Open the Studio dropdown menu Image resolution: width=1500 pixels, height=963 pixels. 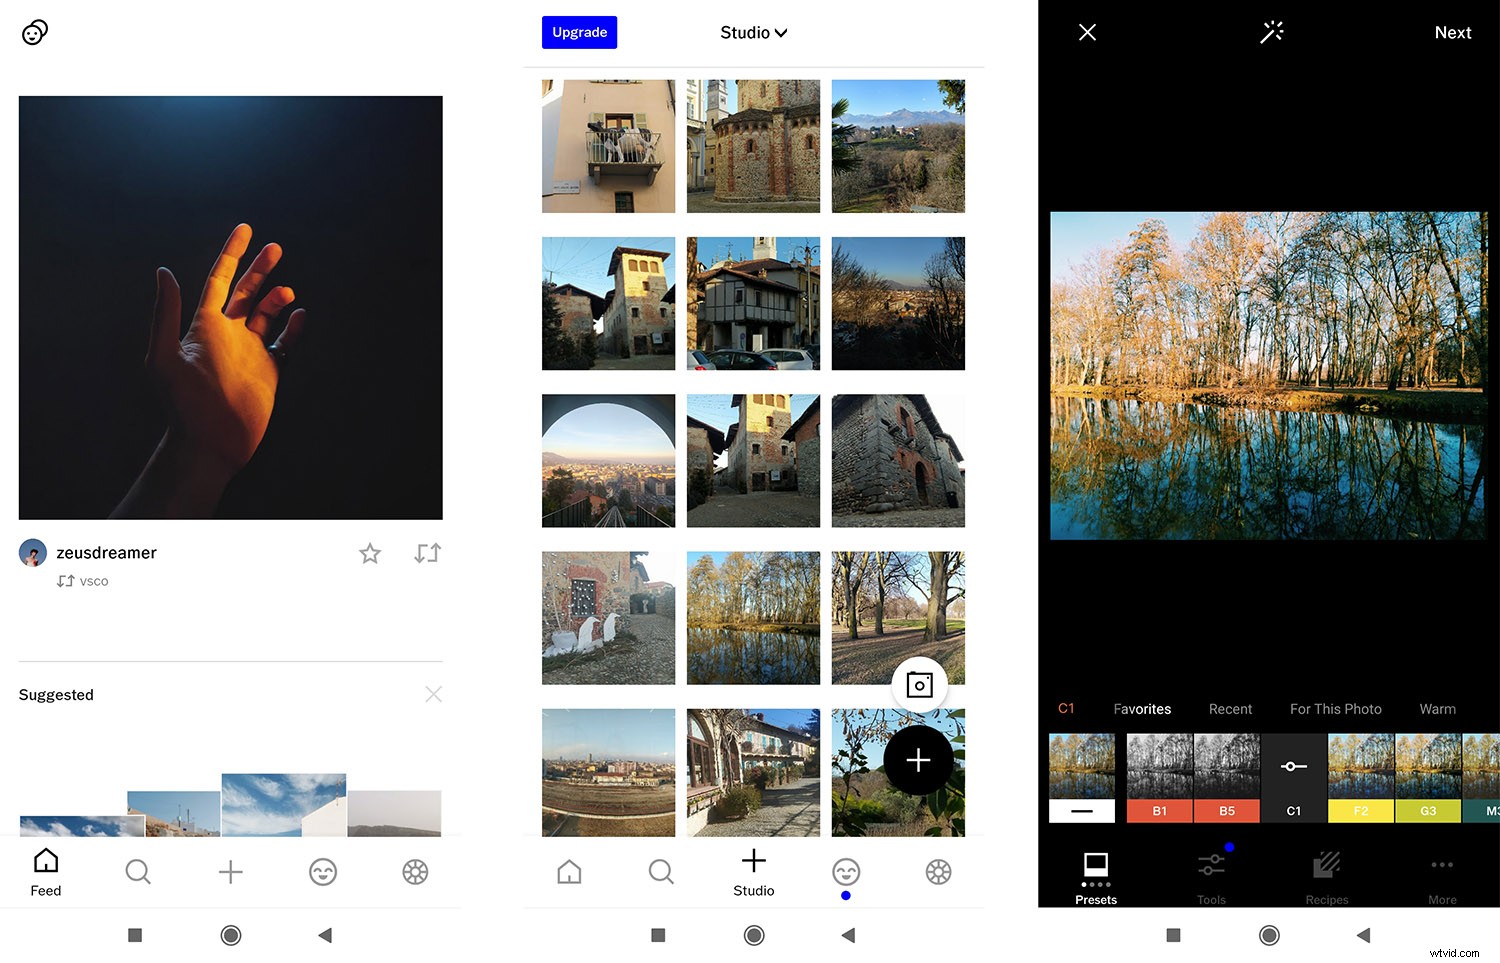[x=753, y=32]
